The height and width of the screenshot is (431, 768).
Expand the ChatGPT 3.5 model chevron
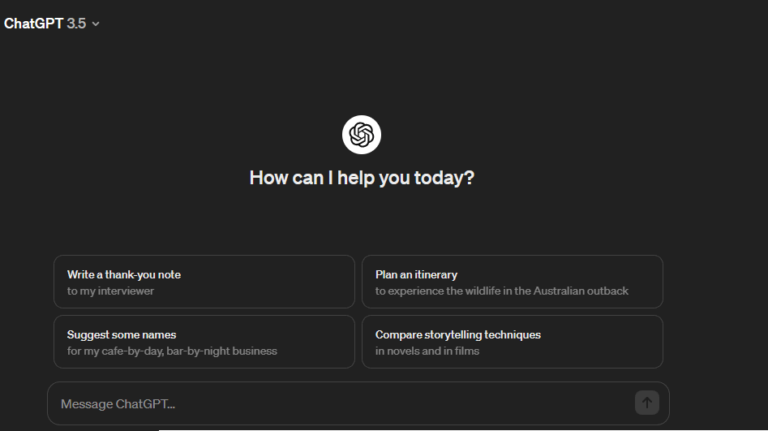click(x=96, y=24)
